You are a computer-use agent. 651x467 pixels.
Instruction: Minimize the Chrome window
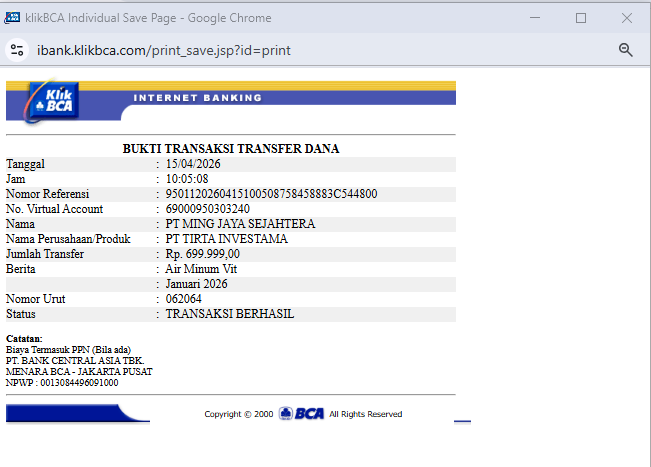[535, 18]
